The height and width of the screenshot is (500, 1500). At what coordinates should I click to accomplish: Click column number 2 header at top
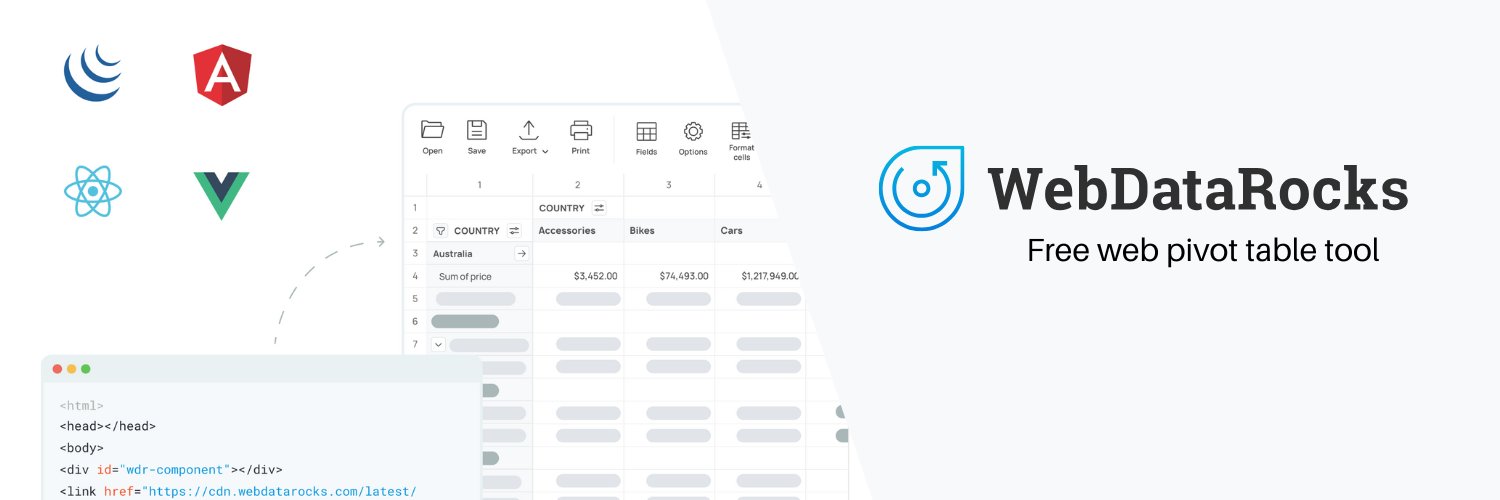(578, 185)
